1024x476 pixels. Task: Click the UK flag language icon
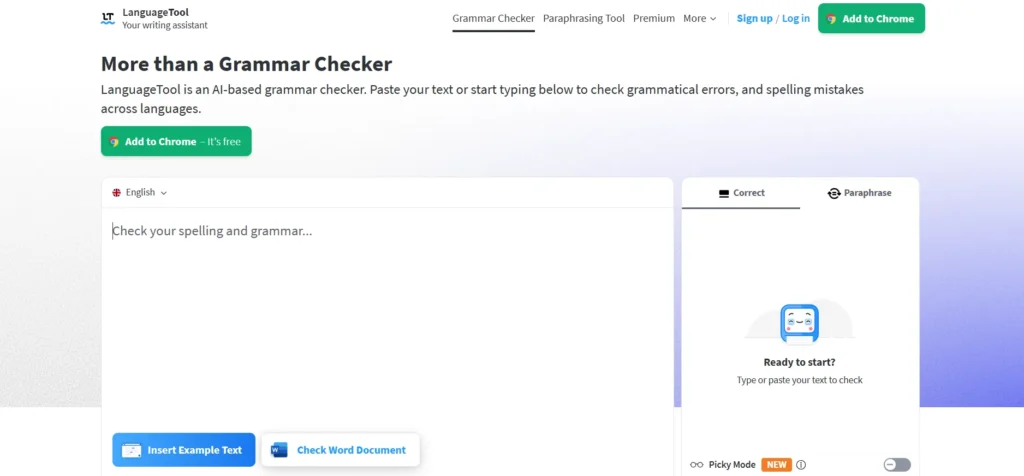coord(117,192)
